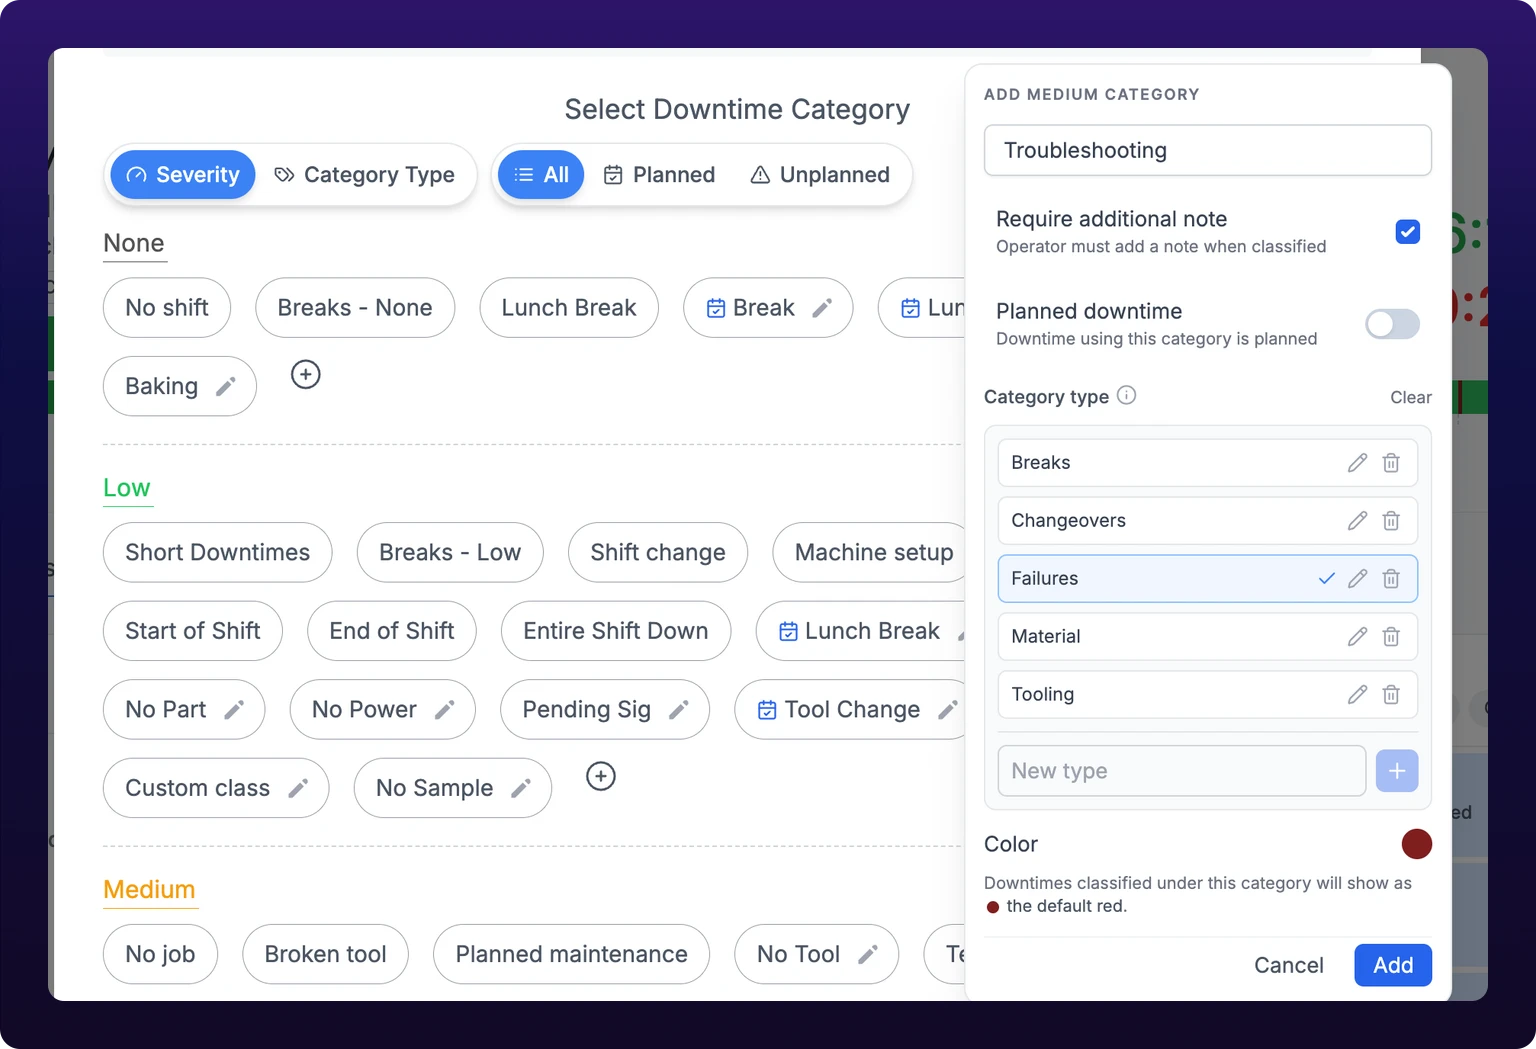Edit the Tooling category type
The image size is (1536, 1049).
(1357, 695)
